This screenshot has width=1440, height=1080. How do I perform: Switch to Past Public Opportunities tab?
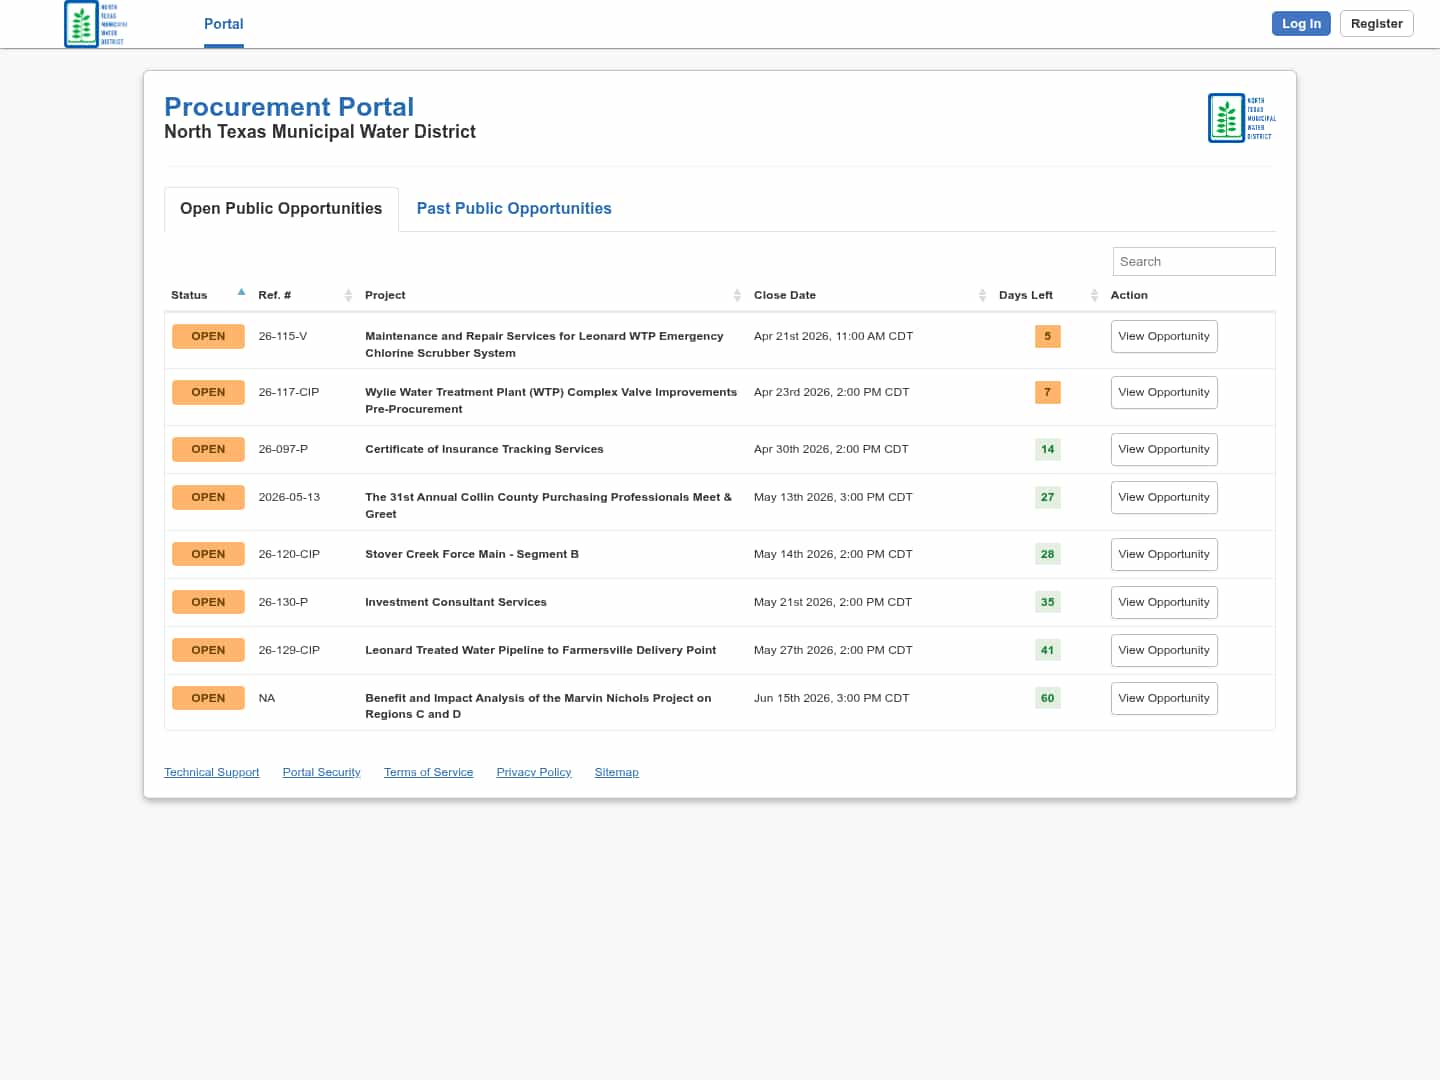(x=513, y=209)
